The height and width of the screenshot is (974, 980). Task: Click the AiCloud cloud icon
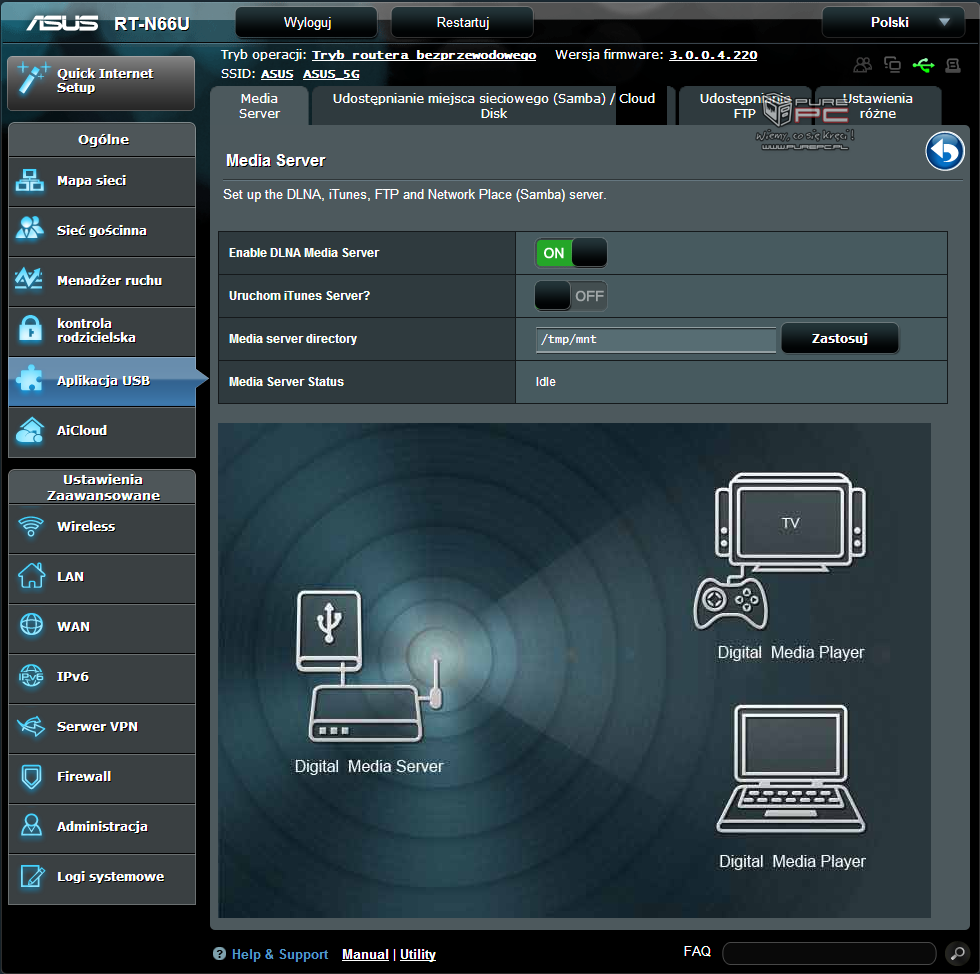tap(30, 430)
